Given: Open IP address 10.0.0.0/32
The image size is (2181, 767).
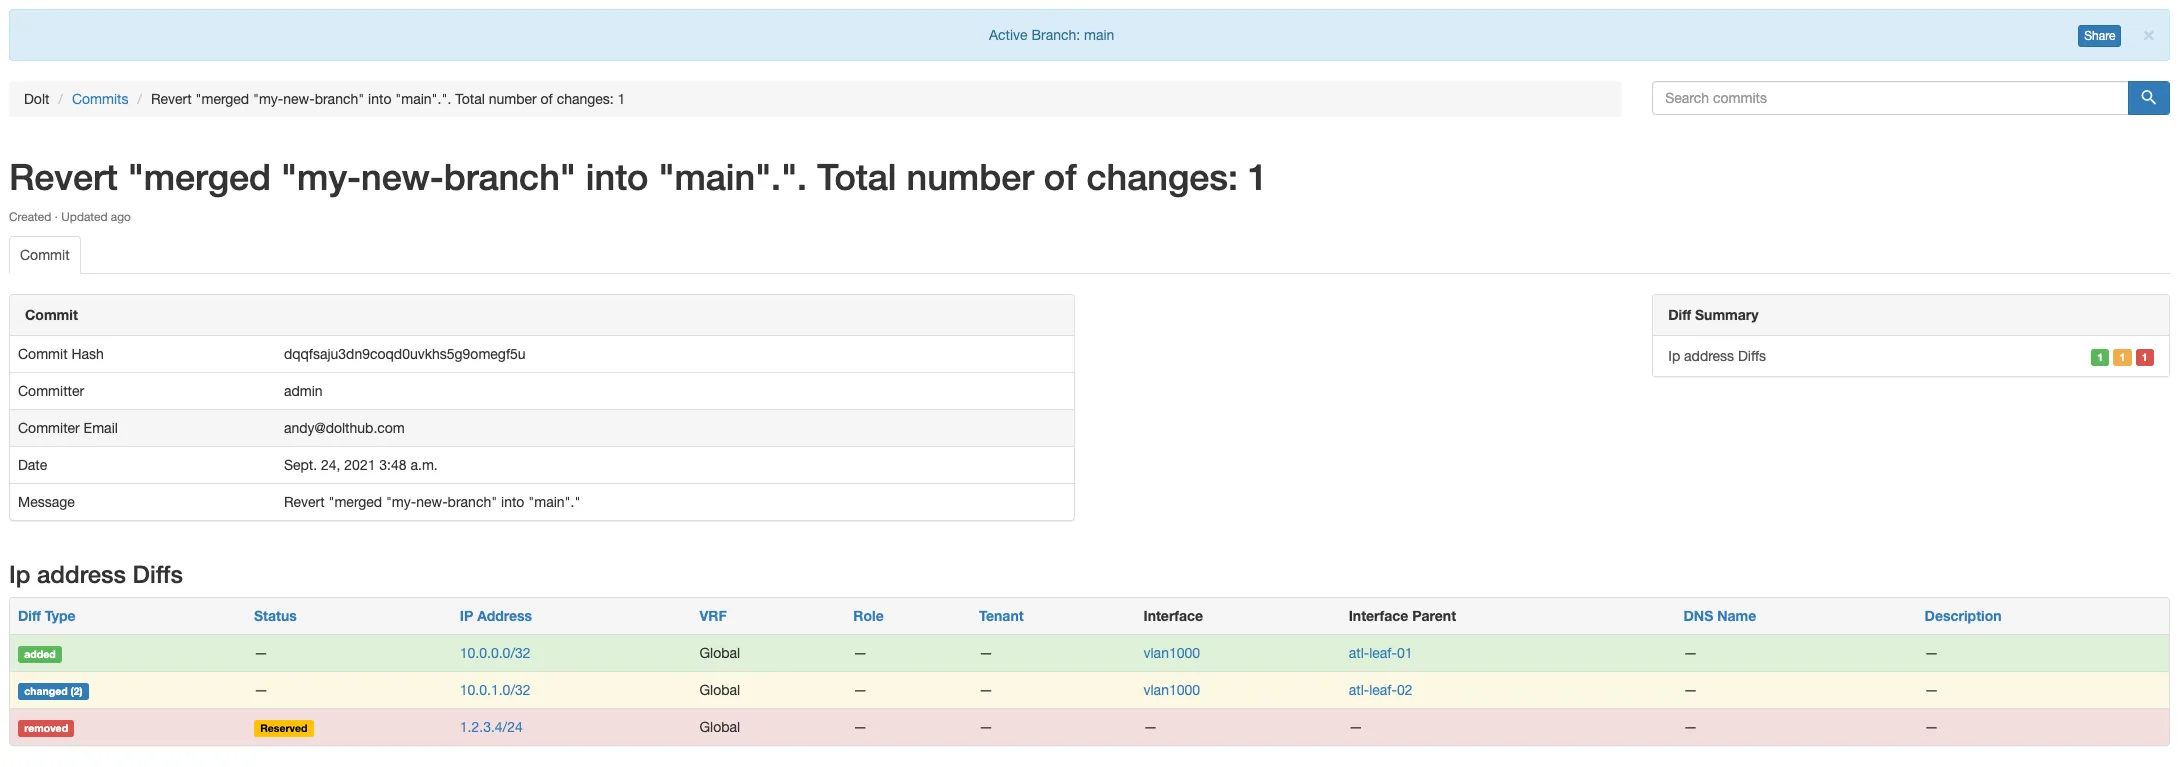Looking at the screenshot, I should (495, 653).
